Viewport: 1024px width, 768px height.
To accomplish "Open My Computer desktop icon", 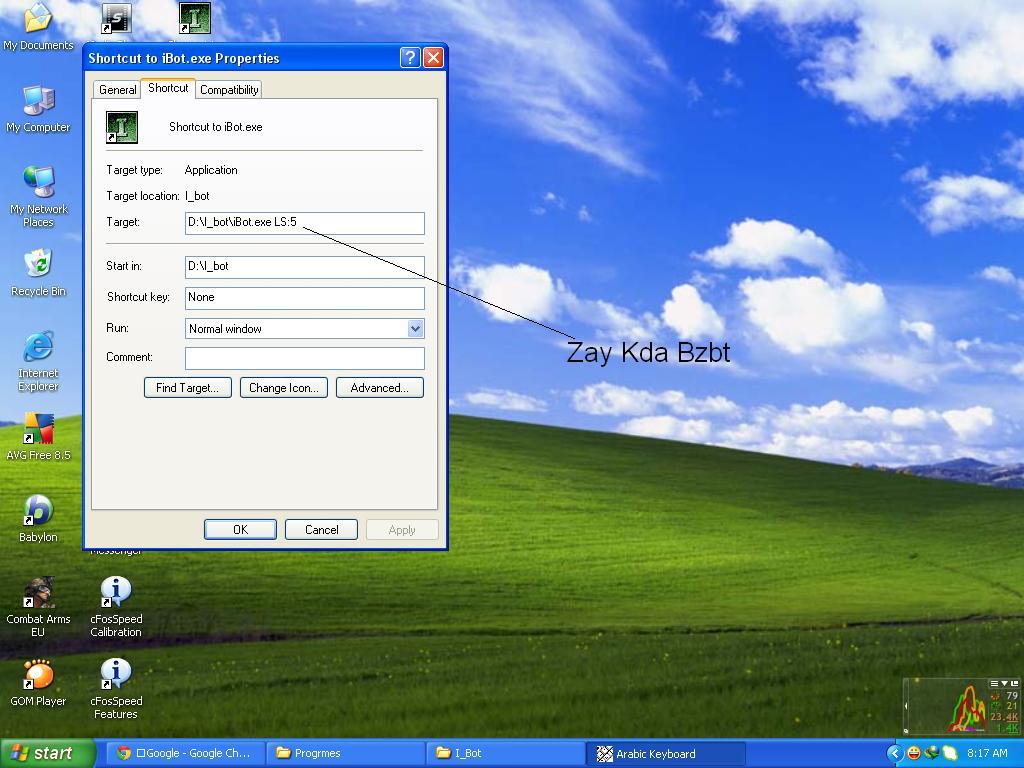I will 38,110.
